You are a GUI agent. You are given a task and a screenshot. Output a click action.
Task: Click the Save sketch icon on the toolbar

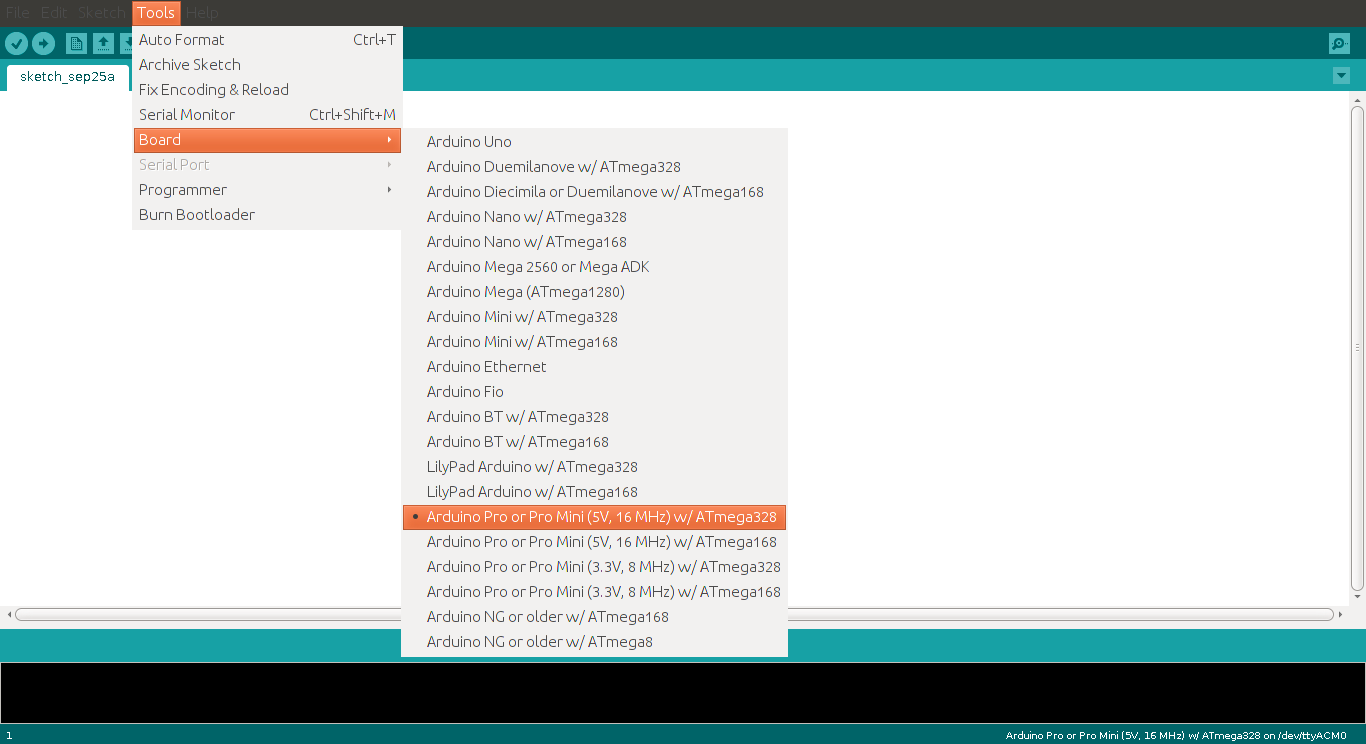(x=128, y=44)
